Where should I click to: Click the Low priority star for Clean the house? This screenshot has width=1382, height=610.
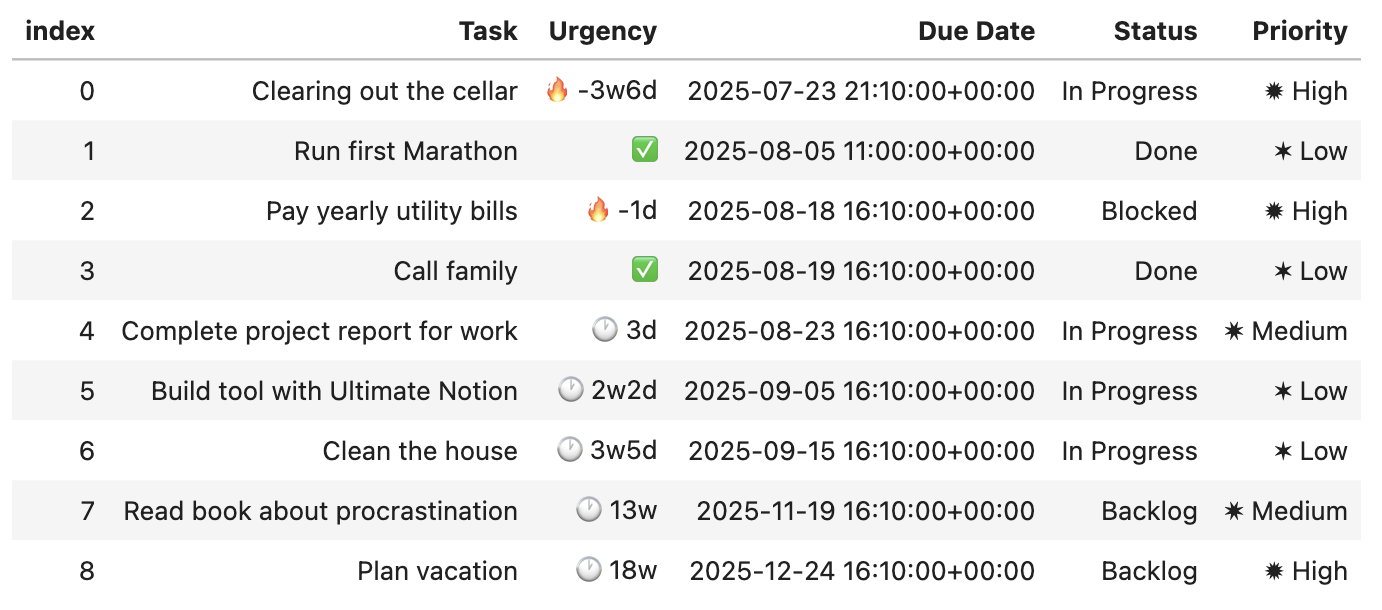pyautogui.click(x=1283, y=451)
